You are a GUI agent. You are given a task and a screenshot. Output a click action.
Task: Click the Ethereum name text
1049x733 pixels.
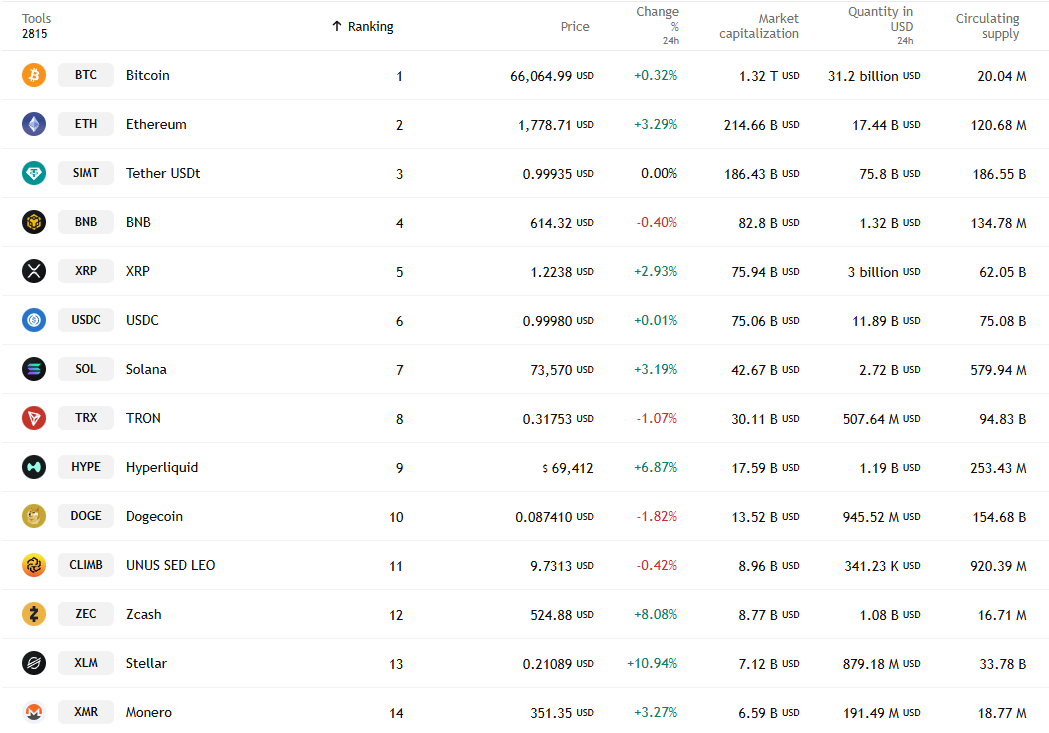click(156, 124)
